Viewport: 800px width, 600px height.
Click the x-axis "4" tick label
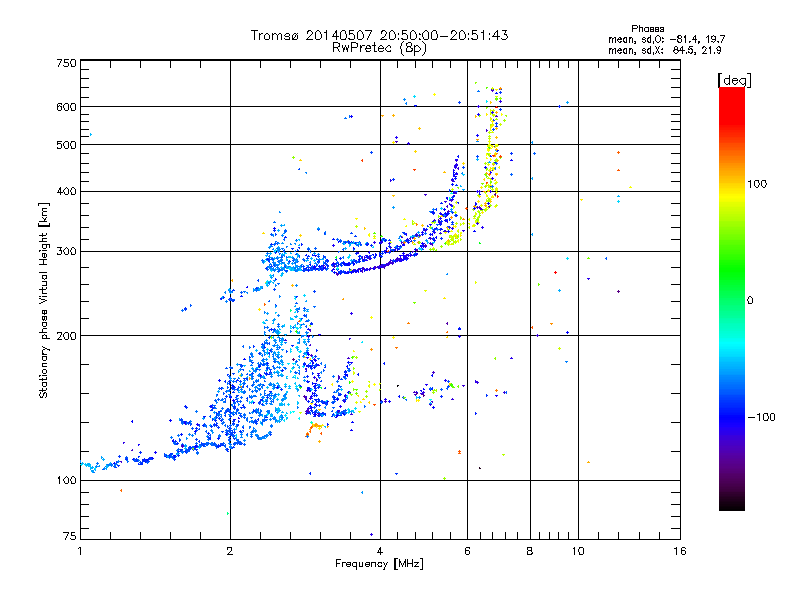pyautogui.click(x=380, y=551)
